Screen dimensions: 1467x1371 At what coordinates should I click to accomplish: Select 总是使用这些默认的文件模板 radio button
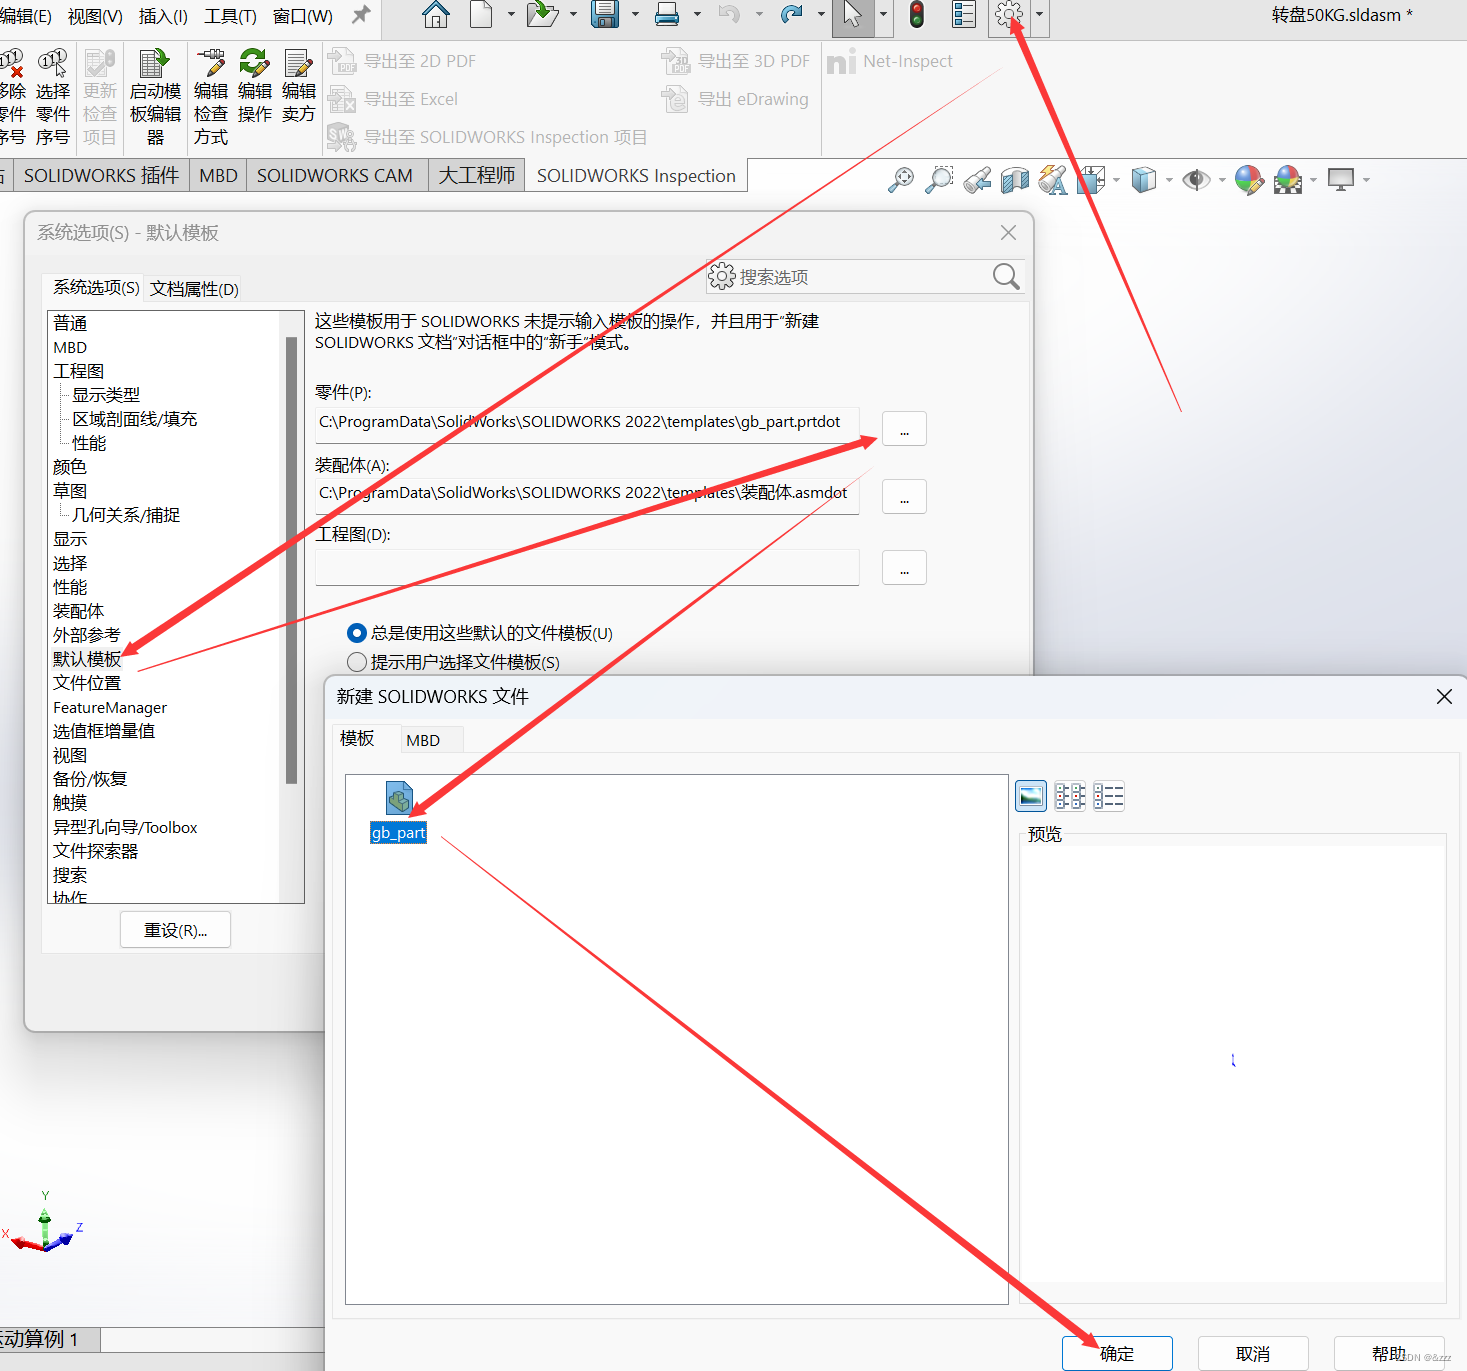[357, 633]
